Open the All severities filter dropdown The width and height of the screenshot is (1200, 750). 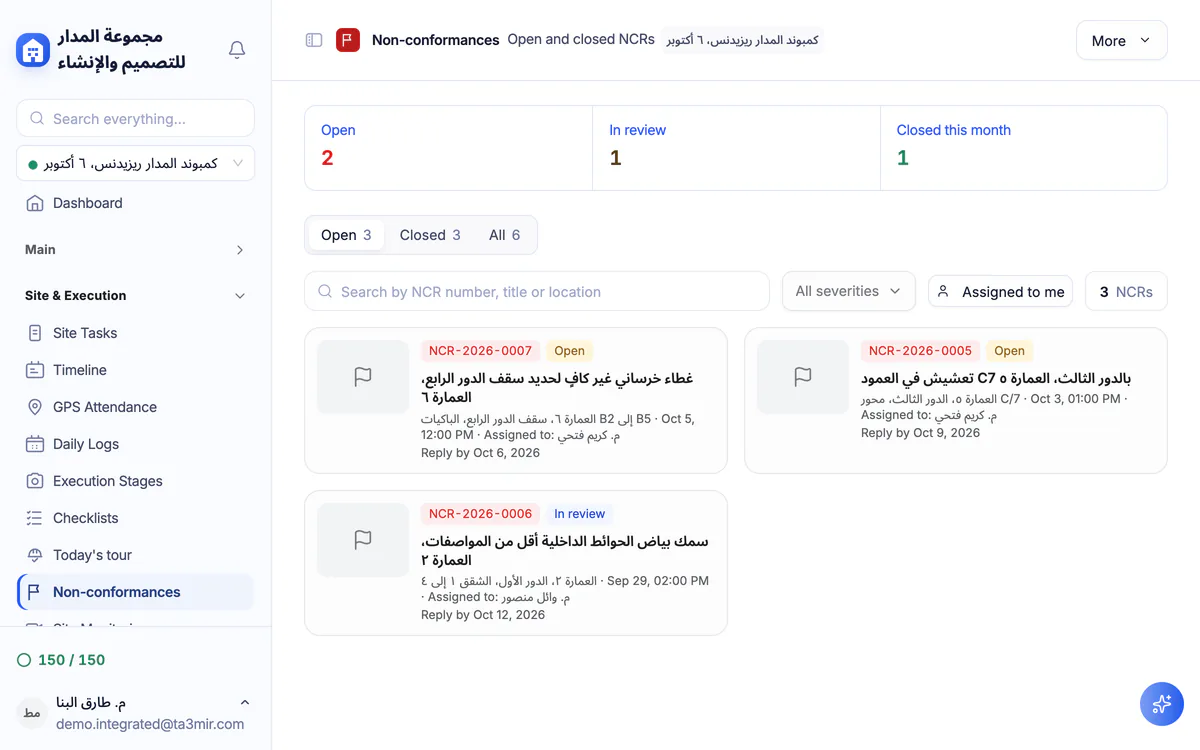[x=848, y=291]
